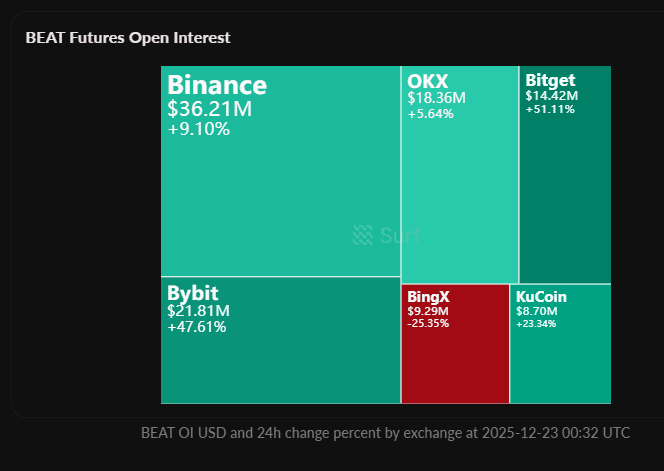Click the Surf watermark logo icon
Screen dimensions: 664x471
(362, 235)
